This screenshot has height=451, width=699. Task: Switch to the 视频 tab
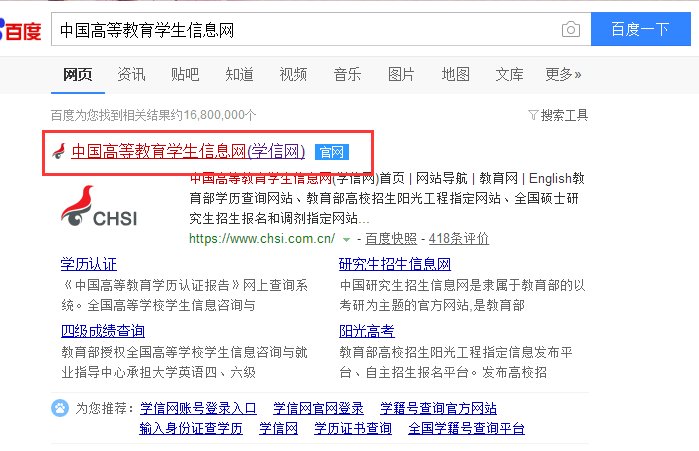293,74
